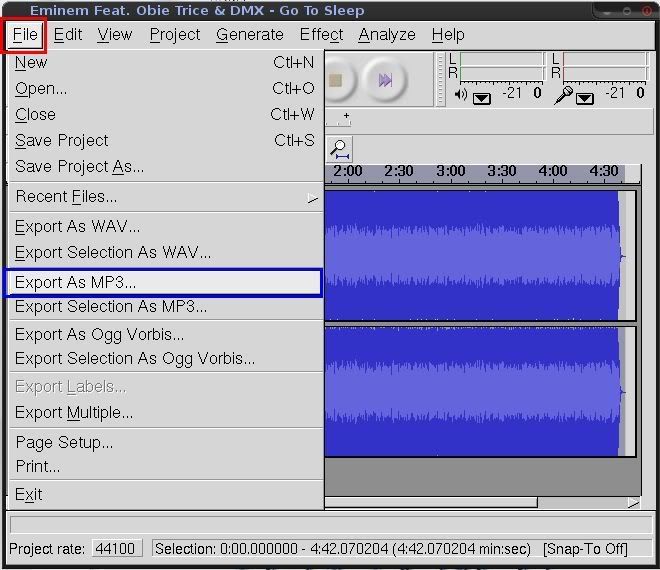The width and height of the screenshot is (660, 570).
Task: Open the Help menu
Action: 448,35
